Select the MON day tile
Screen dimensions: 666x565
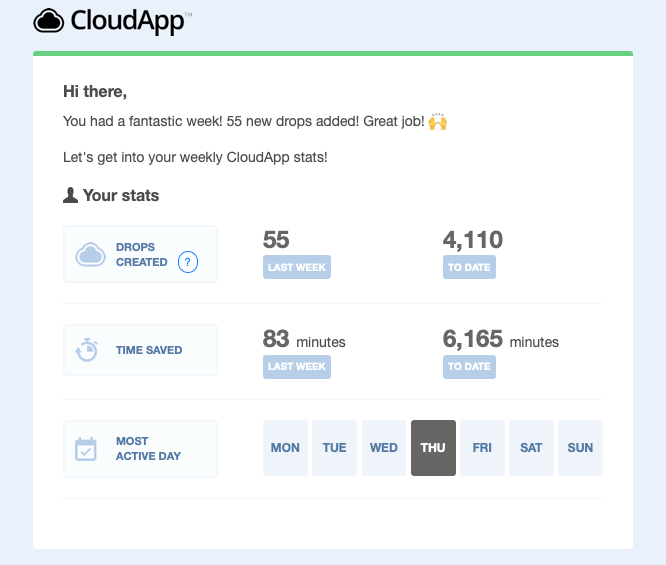(x=285, y=448)
